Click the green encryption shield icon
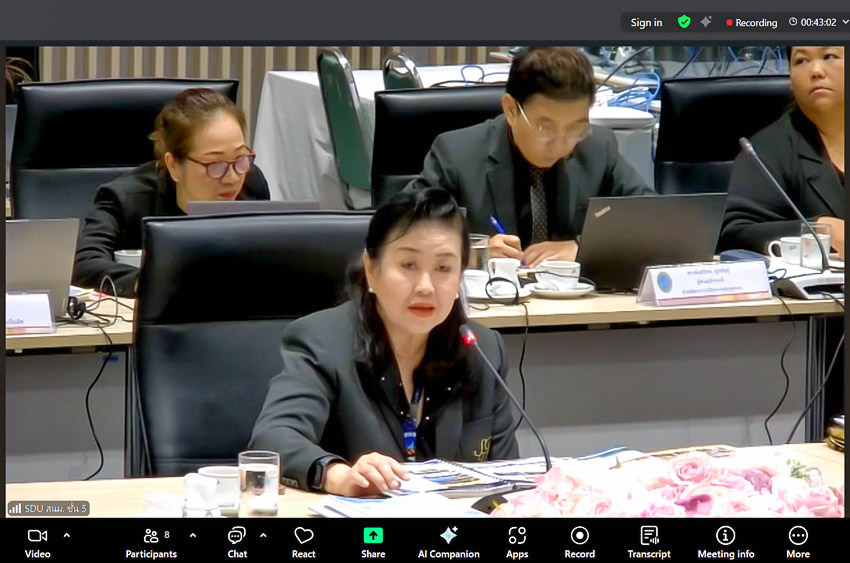 pyautogui.click(x=684, y=22)
